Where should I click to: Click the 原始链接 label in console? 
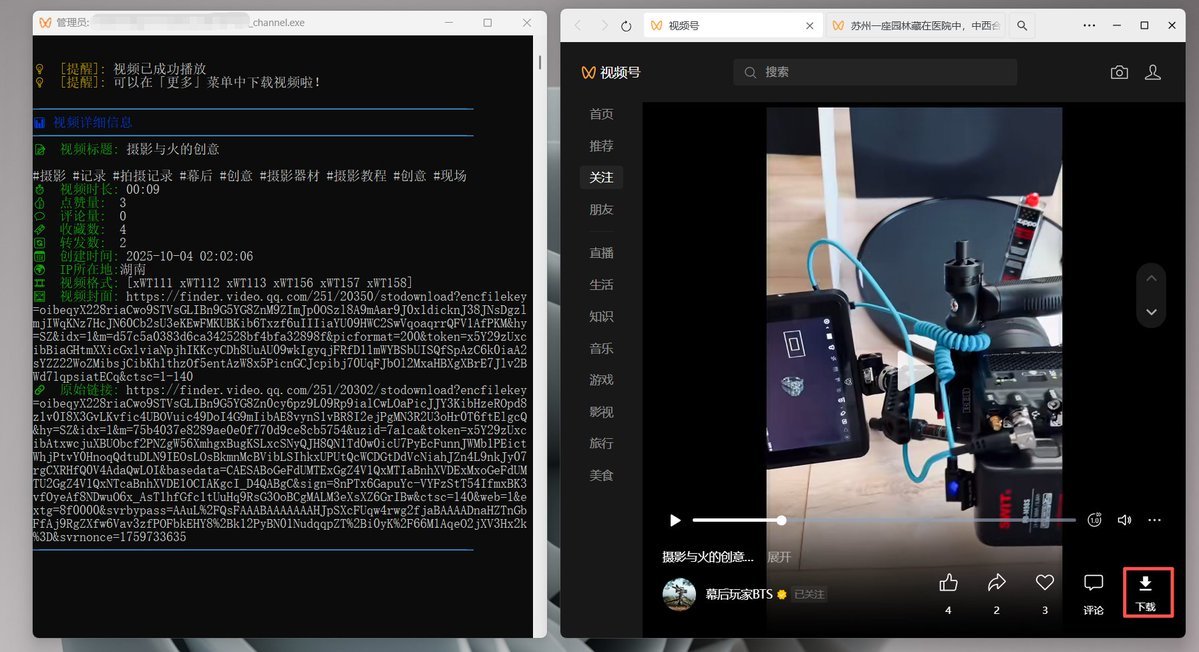point(88,390)
